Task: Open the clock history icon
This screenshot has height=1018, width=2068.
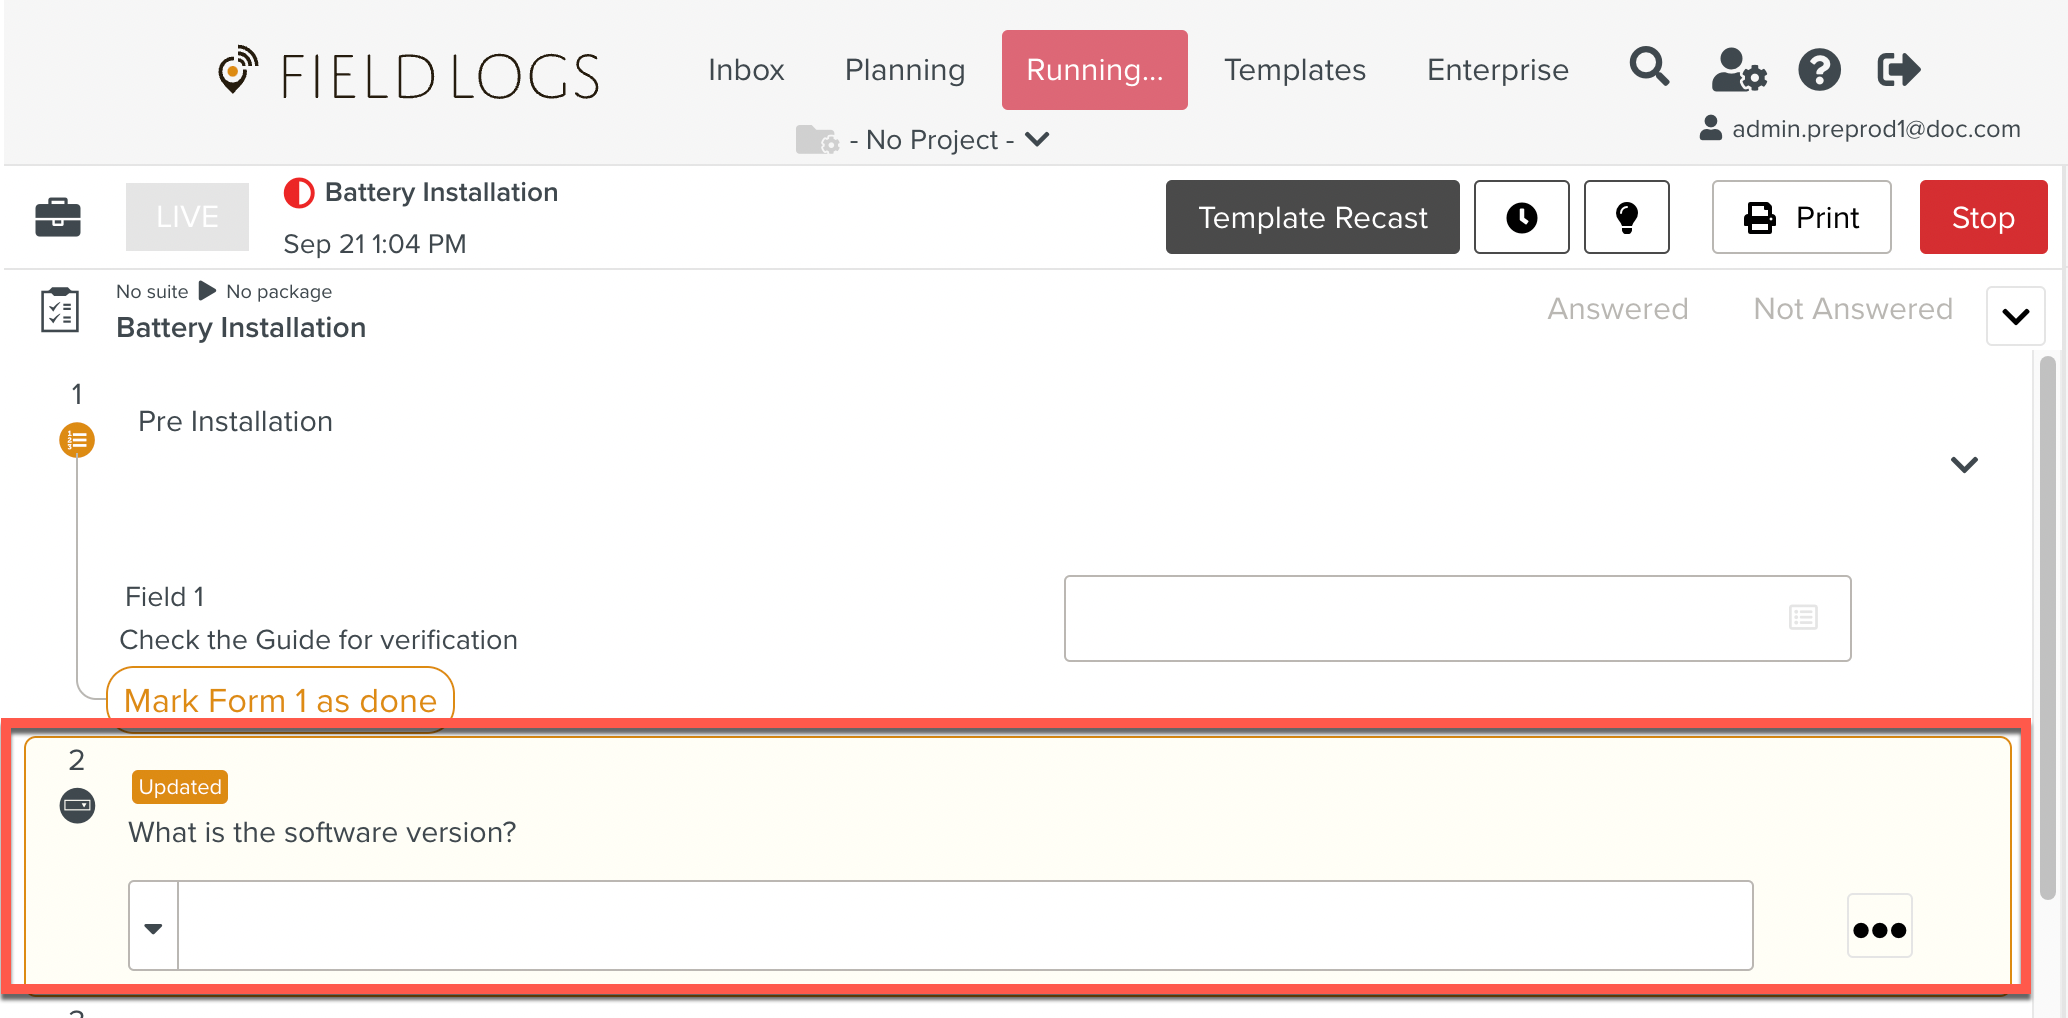Action: click(x=1521, y=216)
